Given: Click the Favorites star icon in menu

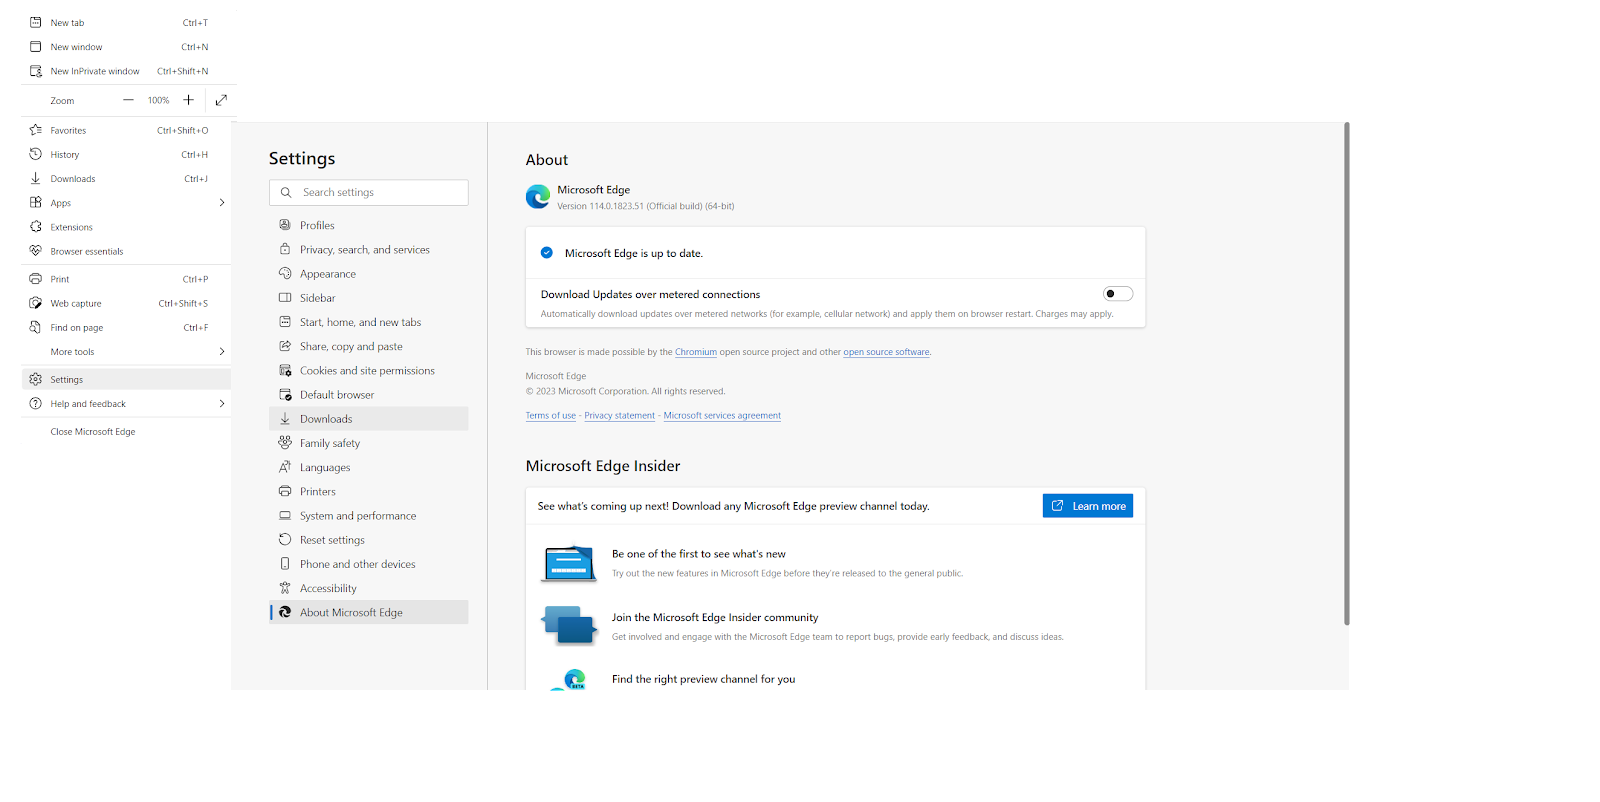Looking at the screenshot, I should coord(36,130).
